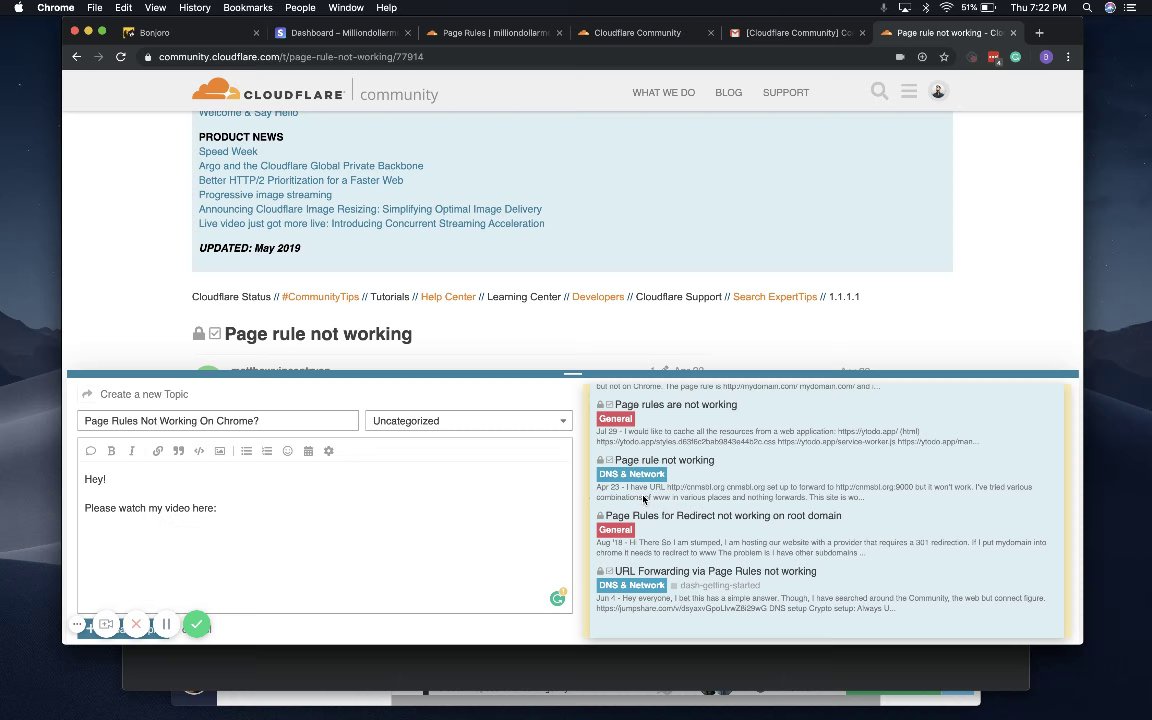The width and height of the screenshot is (1152, 720).
Task: Switch to Gmail Cloudflare Community tab
Action: (798, 33)
